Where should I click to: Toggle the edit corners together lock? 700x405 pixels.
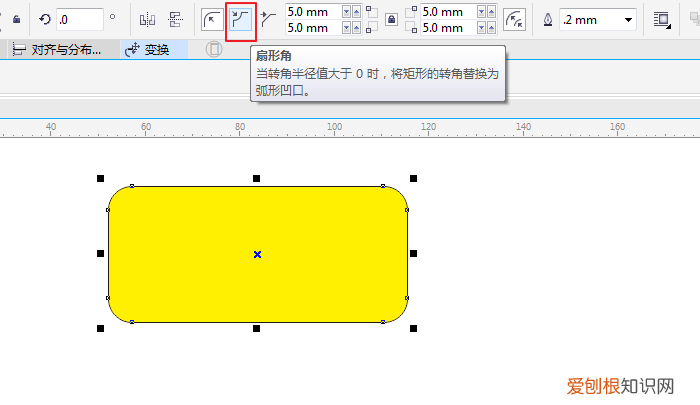click(390, 19)
